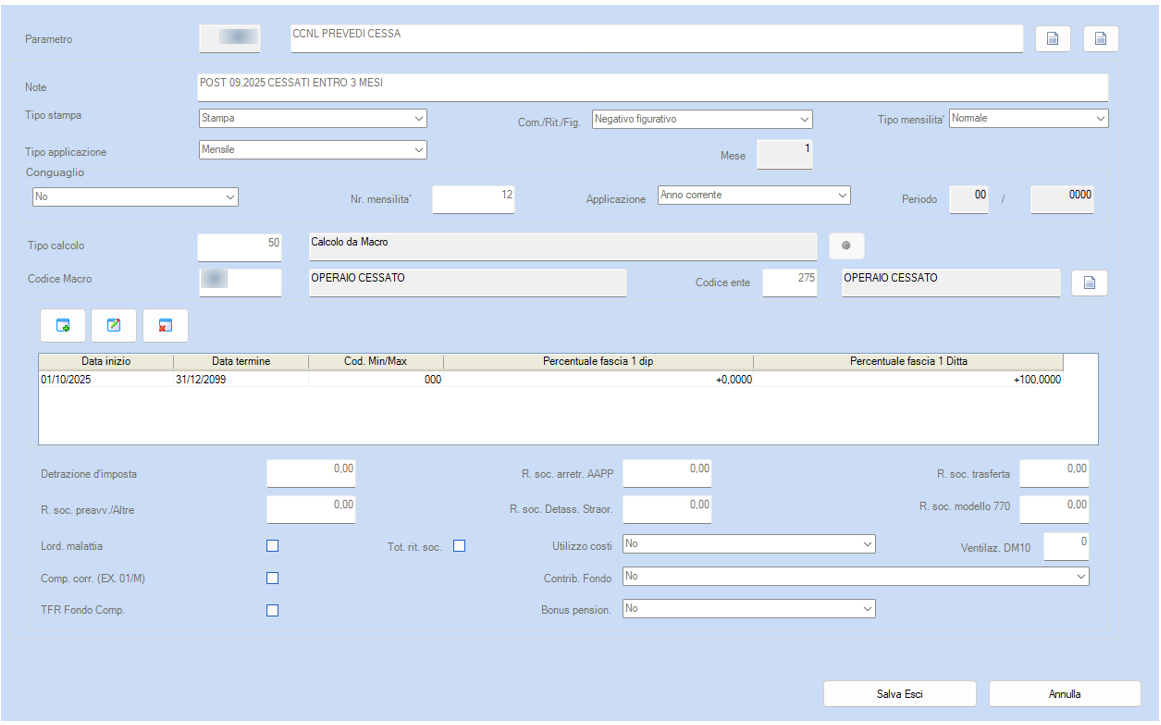
Task: Click the Codice ente field showing 275
Action: 789,282
